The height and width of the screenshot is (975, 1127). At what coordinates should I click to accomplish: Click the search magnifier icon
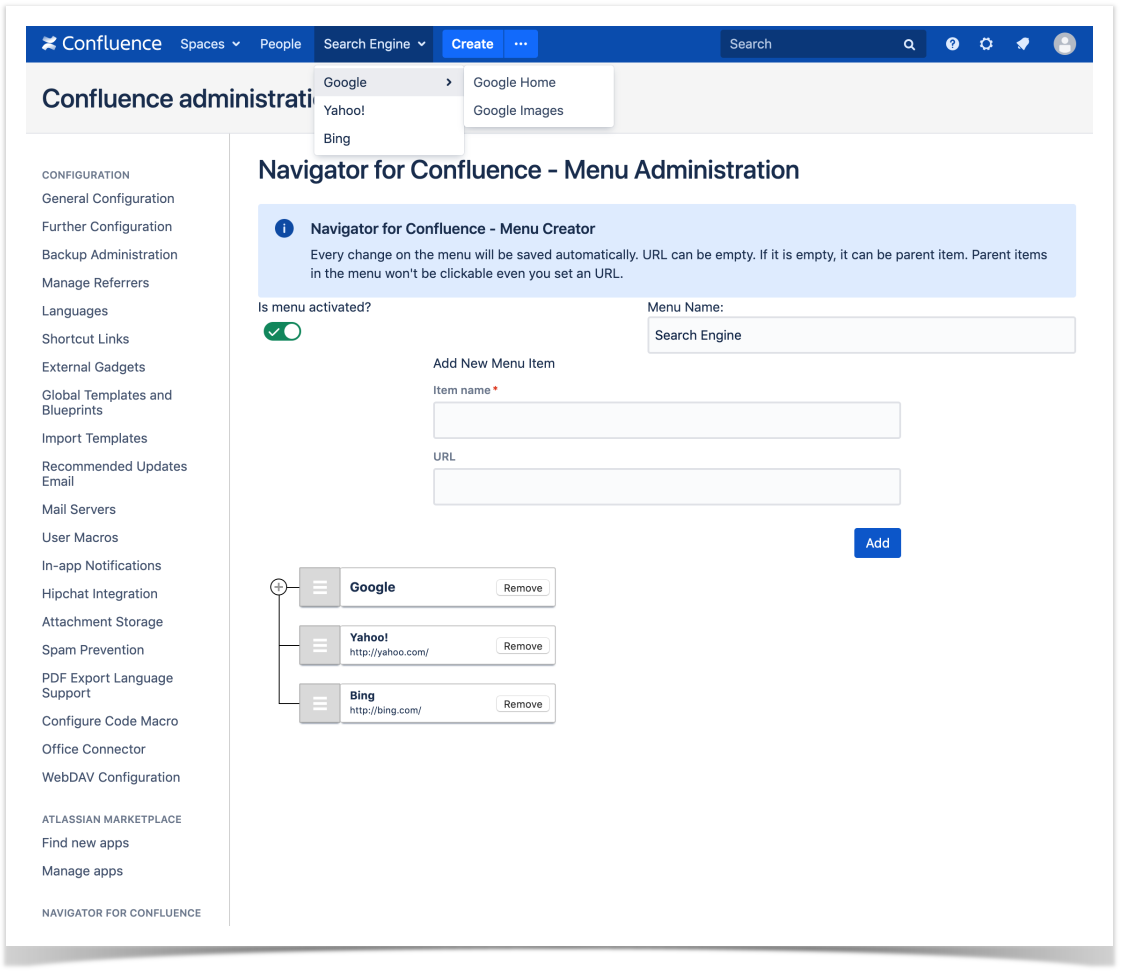[x=909, y=45]
